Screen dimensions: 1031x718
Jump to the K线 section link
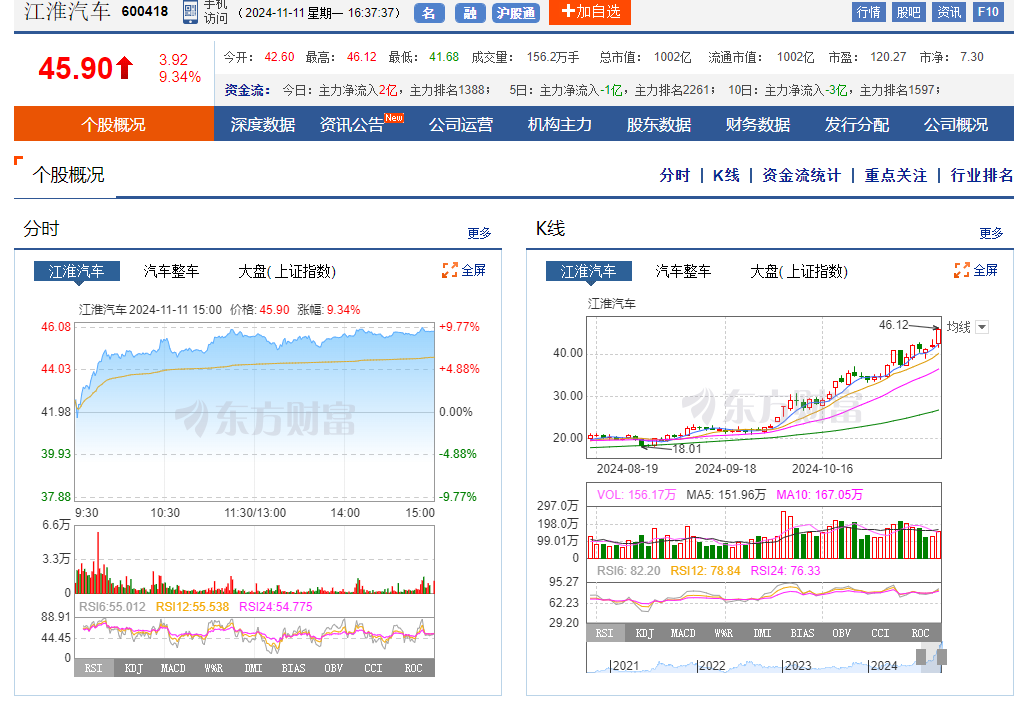pyautogui.click(x=726, y=175)
